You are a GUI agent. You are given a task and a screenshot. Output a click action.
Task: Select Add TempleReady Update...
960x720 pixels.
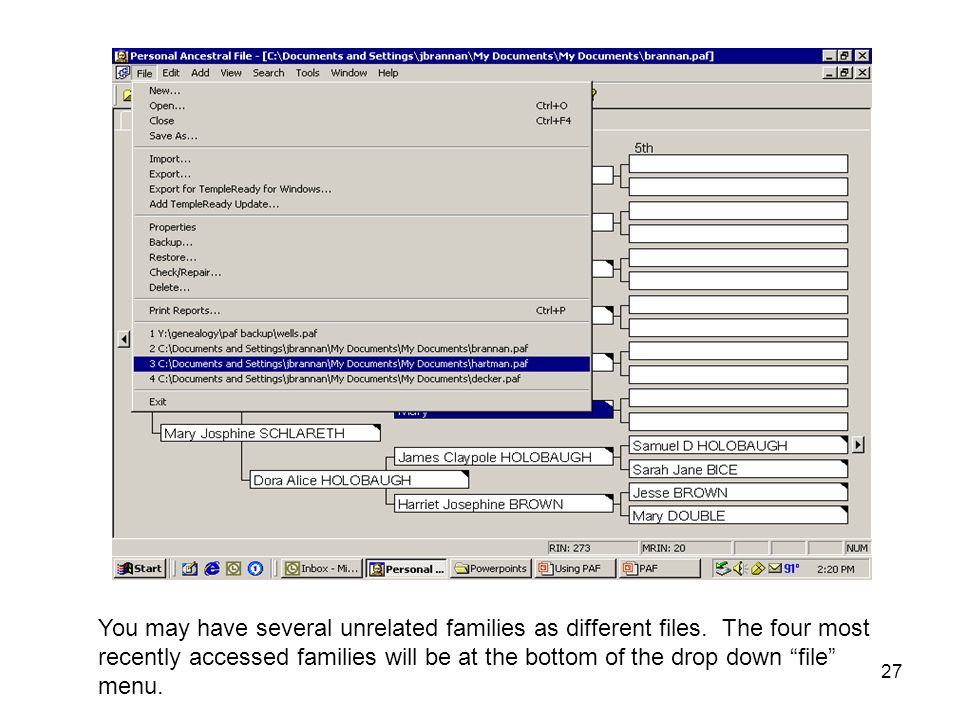point(362,204)
